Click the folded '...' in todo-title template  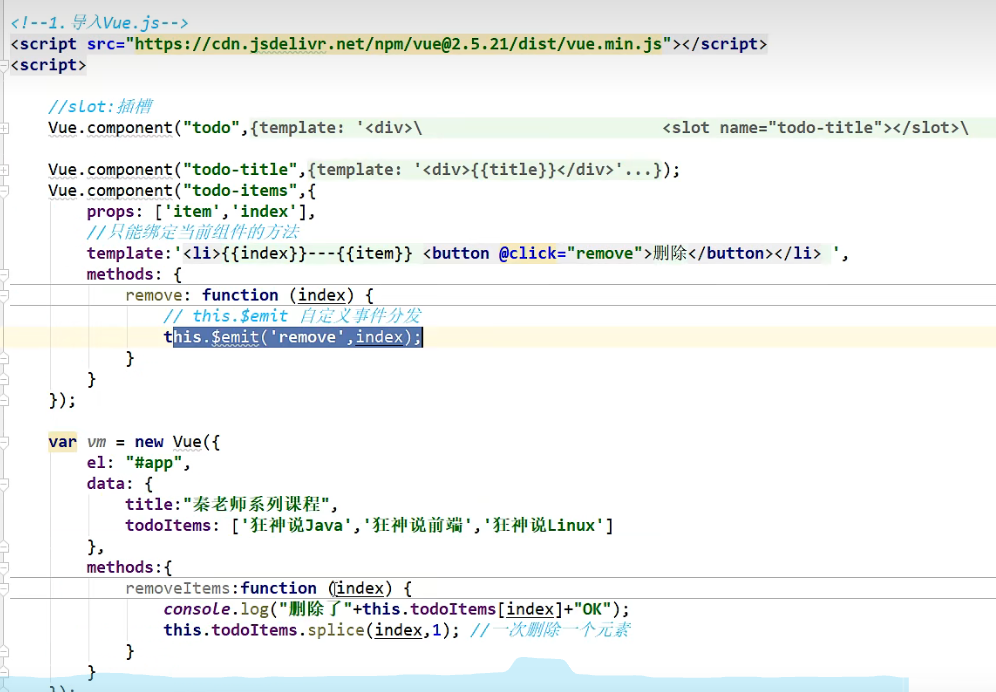(638, 170)
